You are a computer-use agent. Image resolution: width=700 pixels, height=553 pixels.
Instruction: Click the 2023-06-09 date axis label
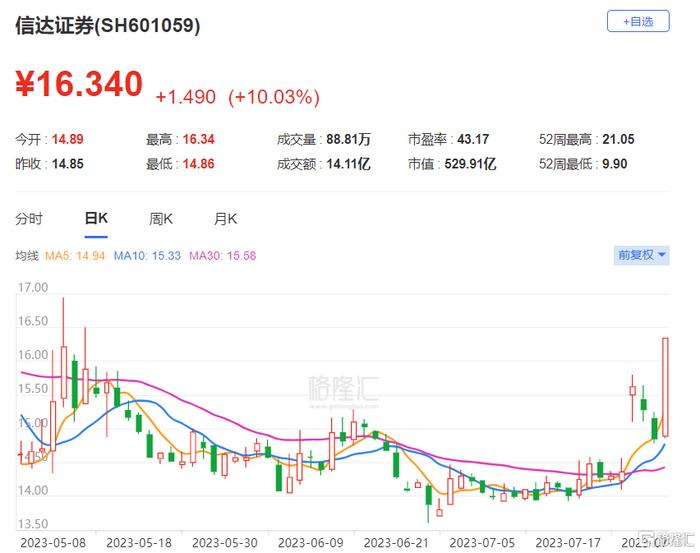point(311,543)
